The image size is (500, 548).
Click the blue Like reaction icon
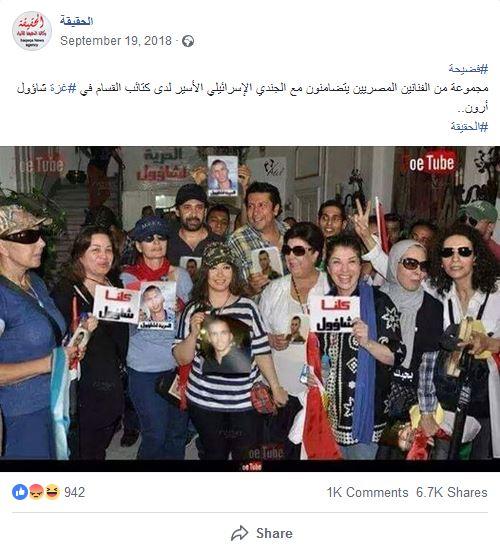click(x=20, y=492)
